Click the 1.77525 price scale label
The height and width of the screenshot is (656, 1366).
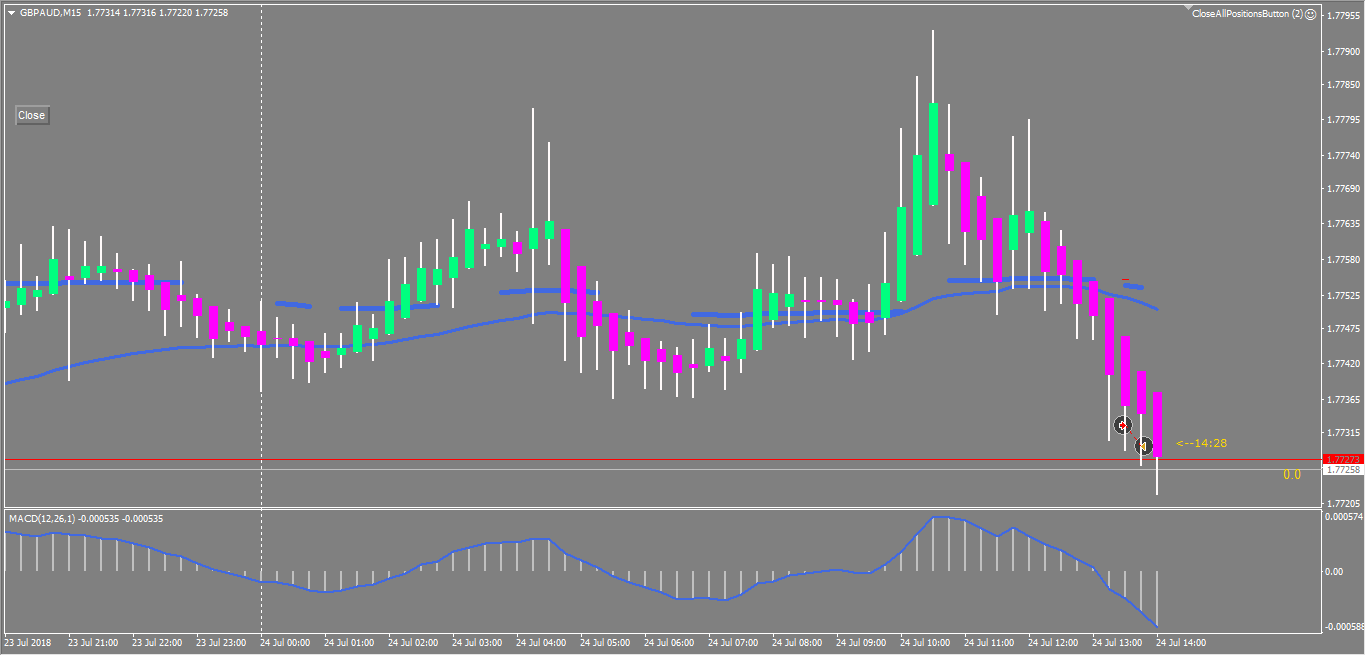[x=1342, y=296]
